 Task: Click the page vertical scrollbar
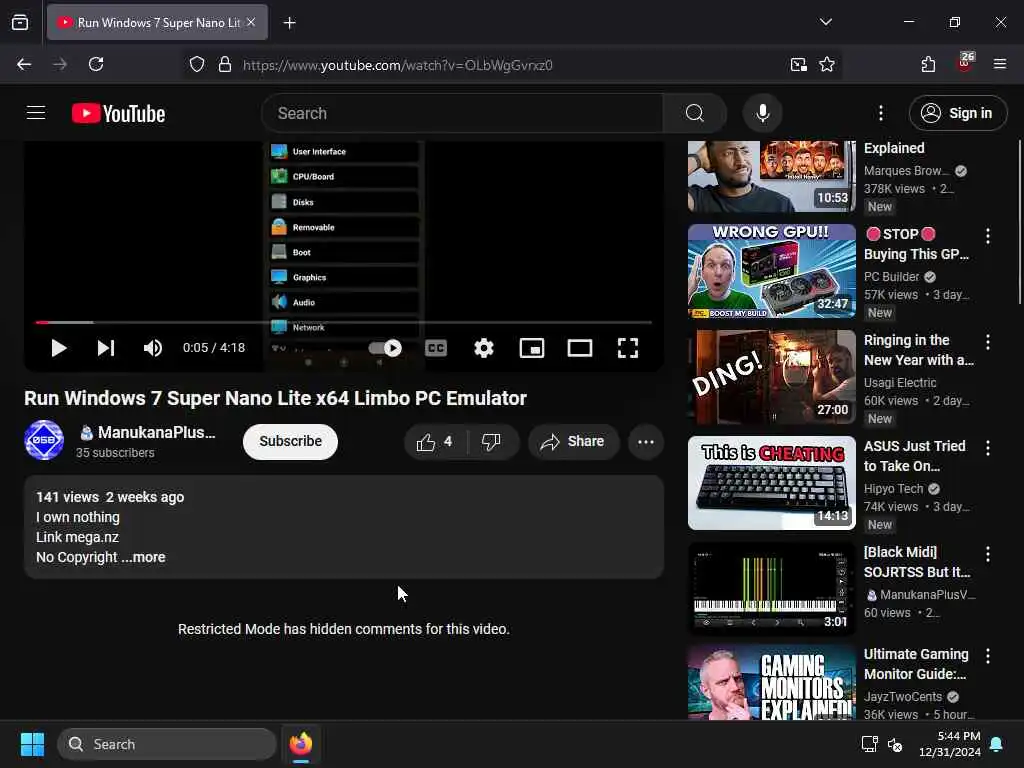pos(1019,222)
